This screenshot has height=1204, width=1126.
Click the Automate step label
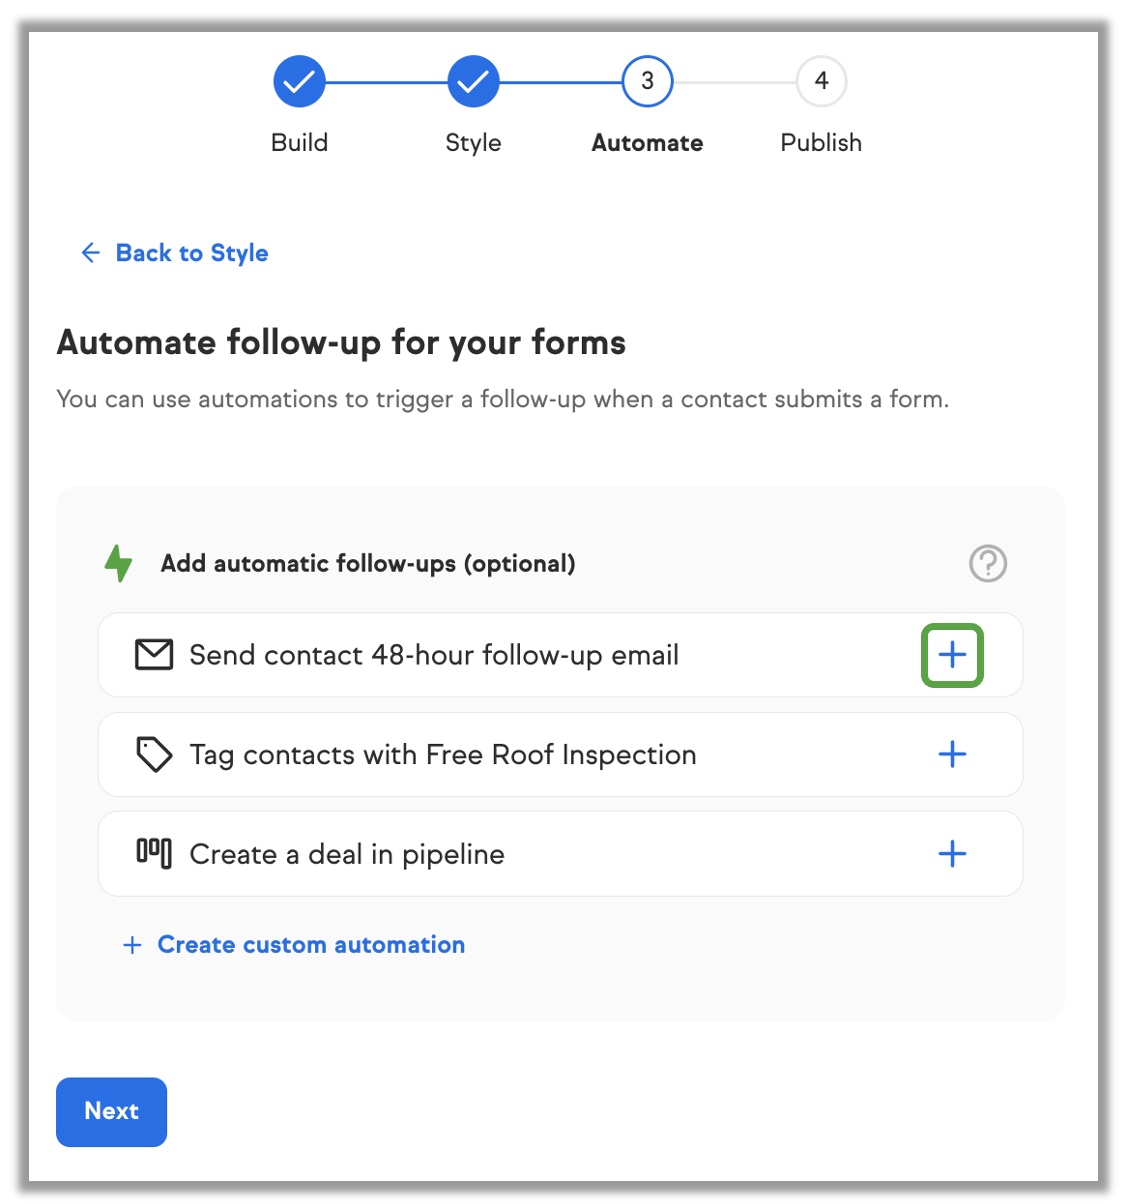(x=647, y=143)
